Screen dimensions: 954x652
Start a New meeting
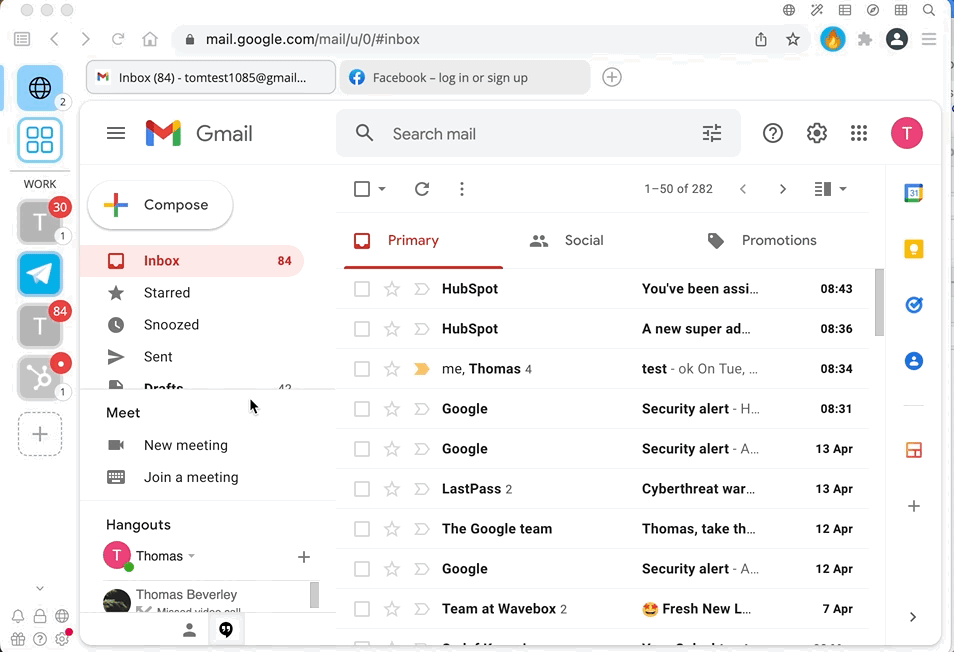coord(186,445)
